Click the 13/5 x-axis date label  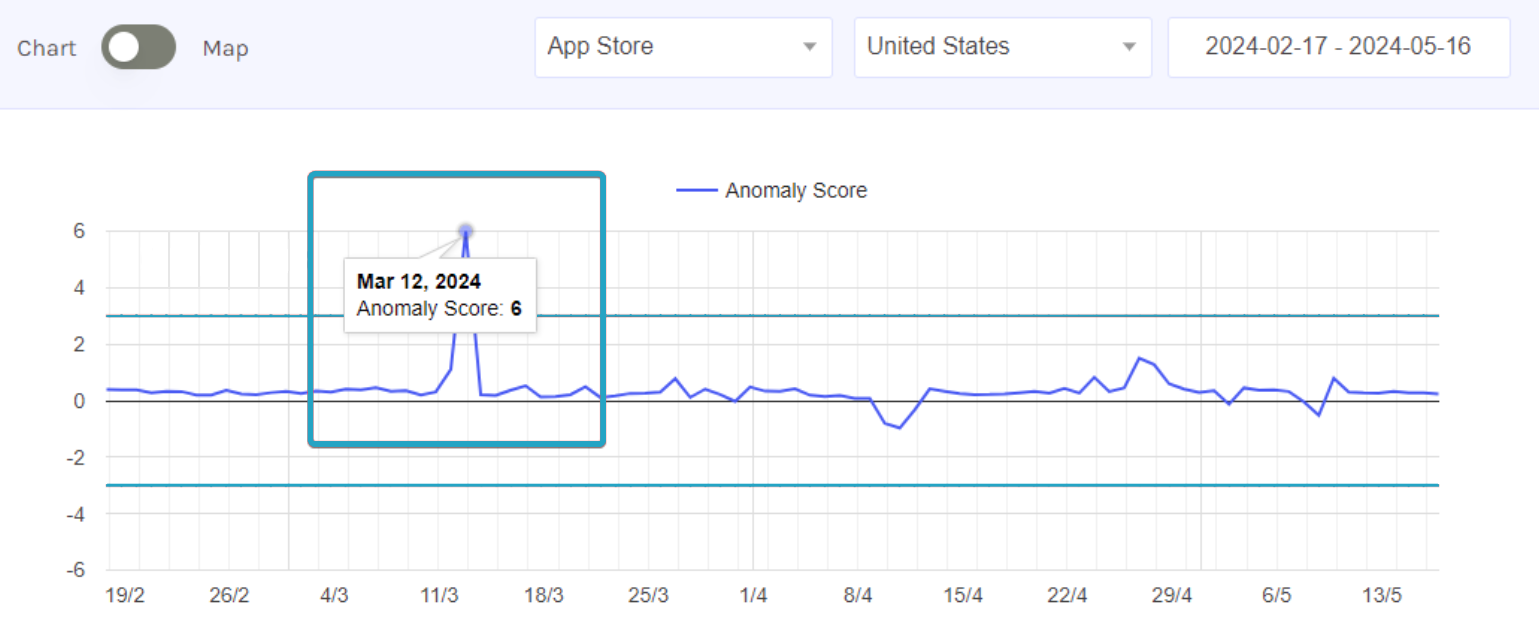click(x=1381, y=596)
